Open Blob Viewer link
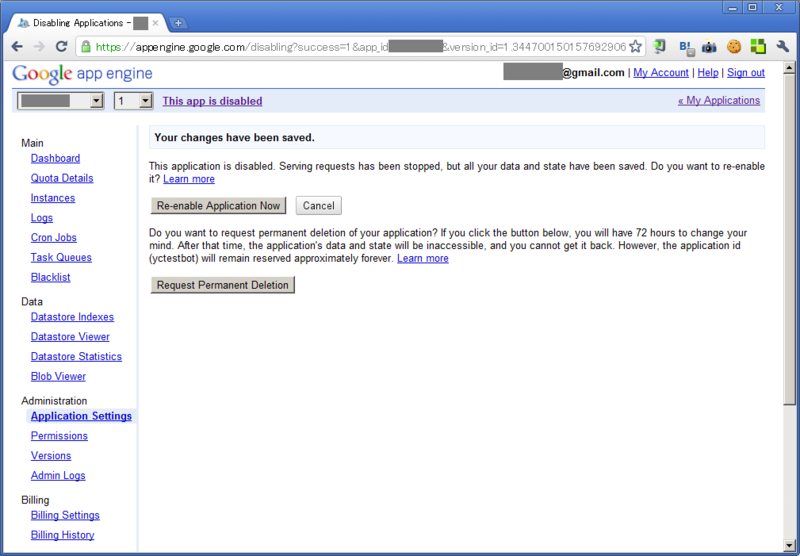 (x=58, y=376)
